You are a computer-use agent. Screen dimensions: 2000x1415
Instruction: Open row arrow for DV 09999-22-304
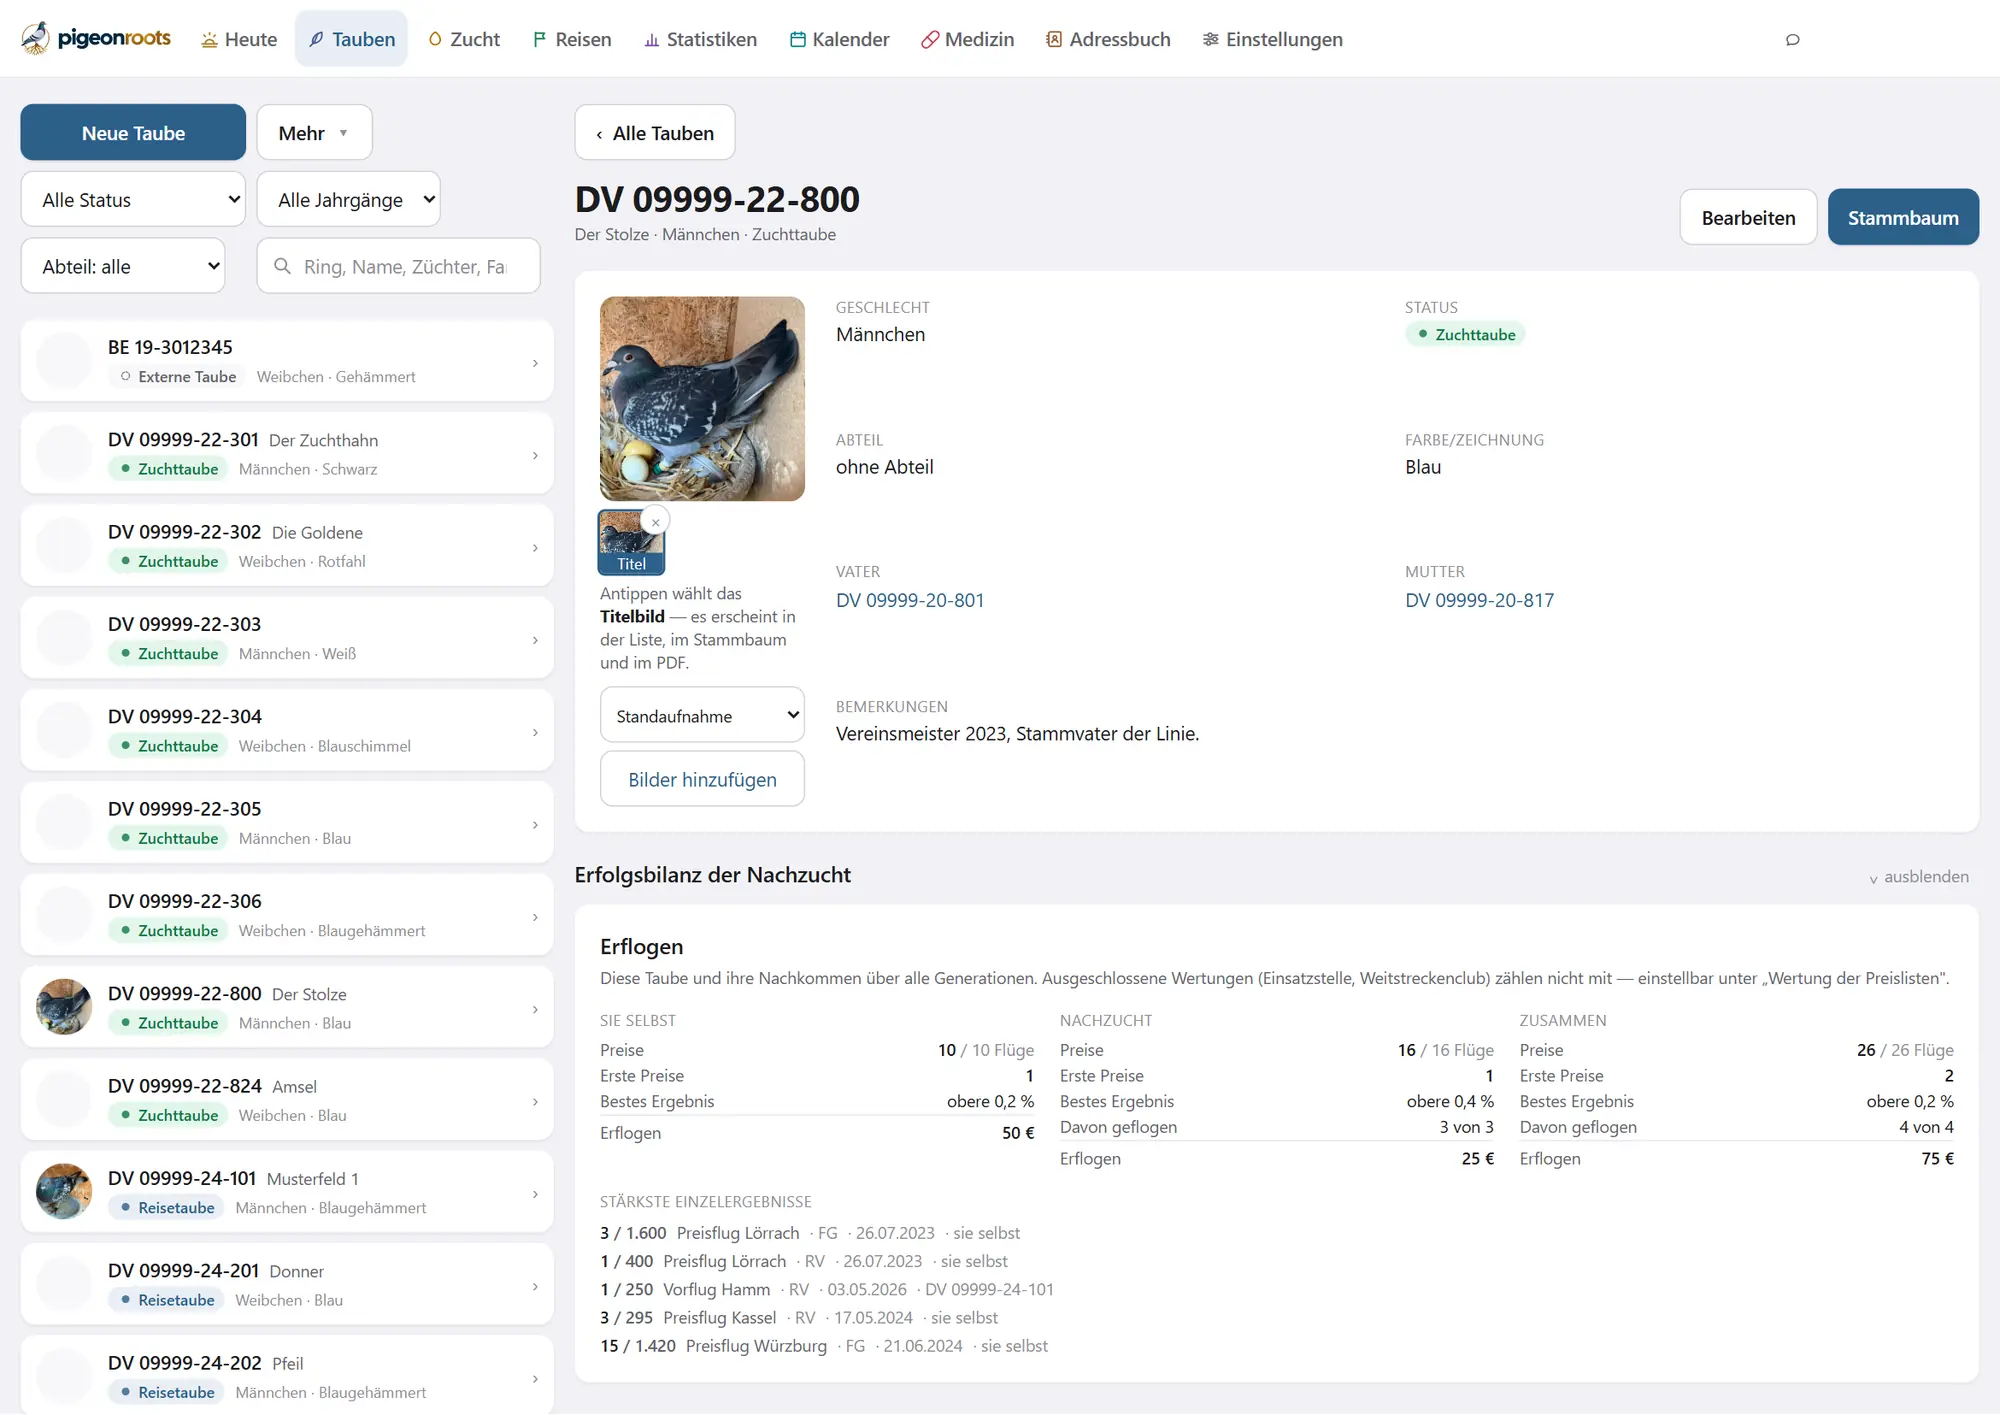coord(535,732)
